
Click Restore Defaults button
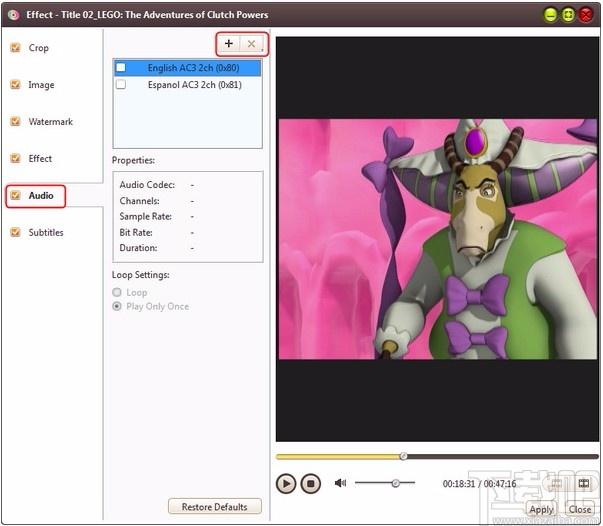click(215, 507)
